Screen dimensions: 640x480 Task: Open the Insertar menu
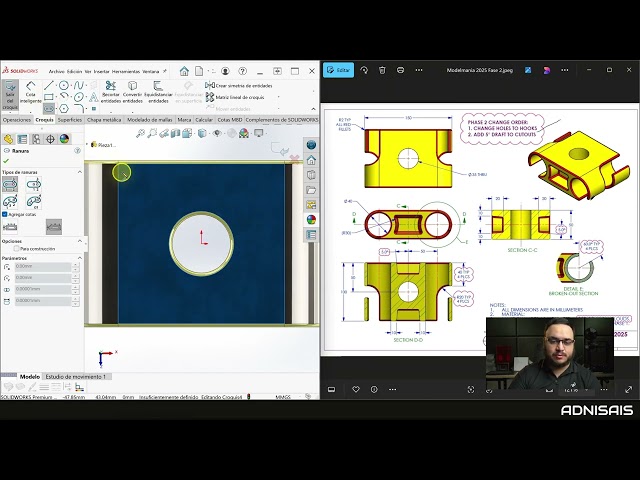[x=102, y=71]
